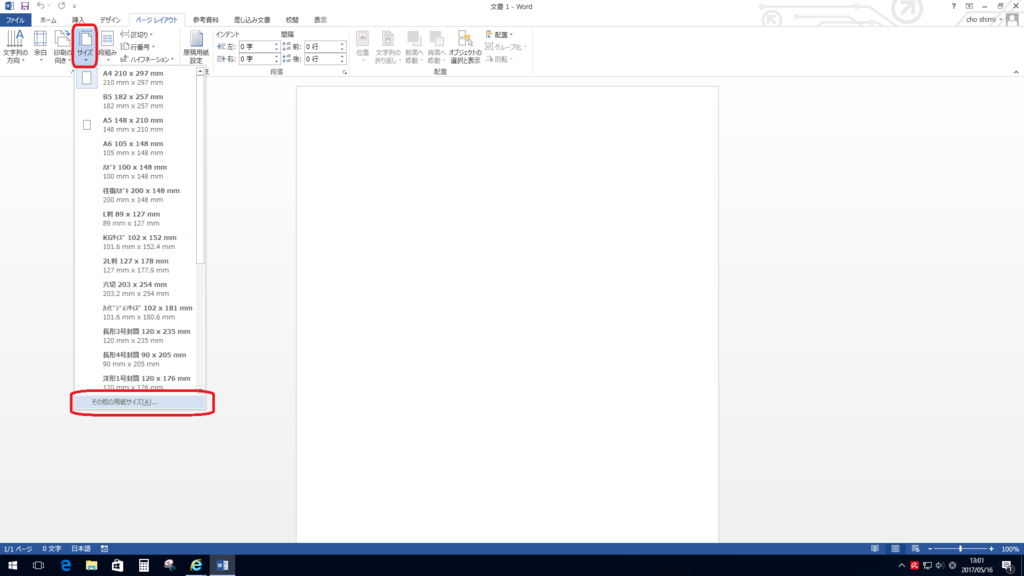
Task: Open the 配置 align dropdown
Action: click(500, 35)
